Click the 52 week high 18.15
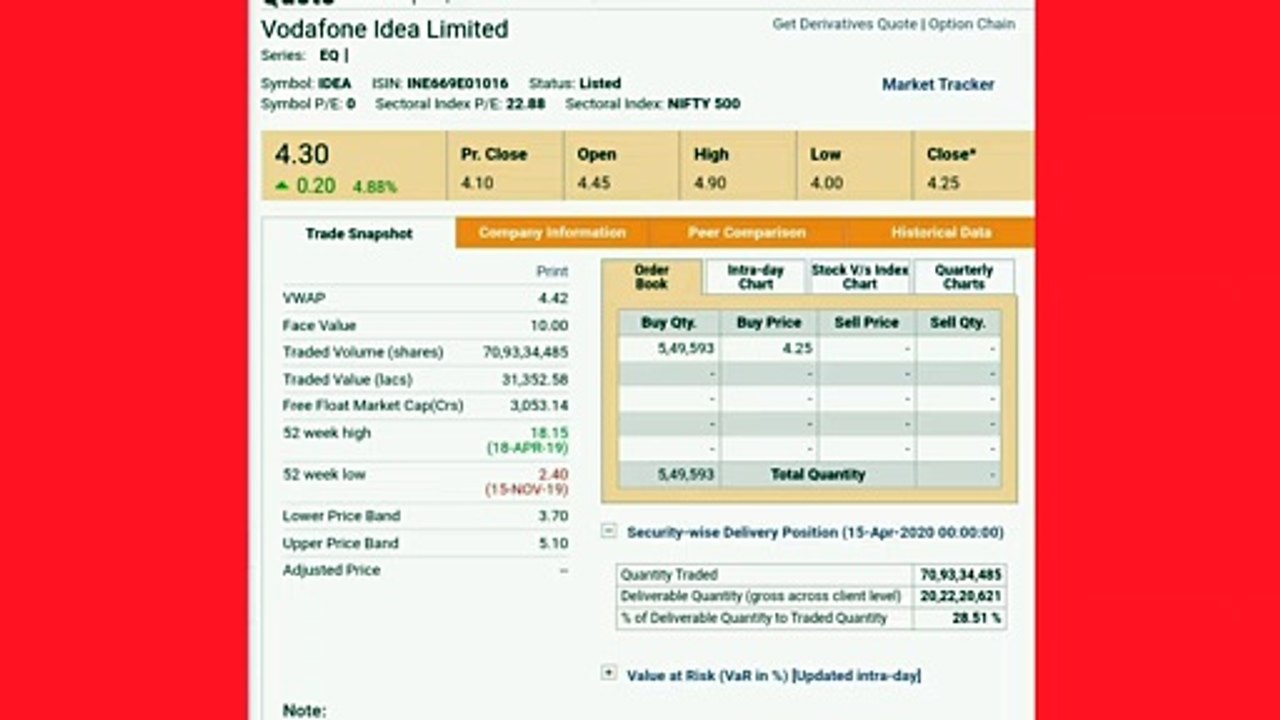Viewport: 1280px width, 720px height. pyautogui.click(x=551, y=432)
